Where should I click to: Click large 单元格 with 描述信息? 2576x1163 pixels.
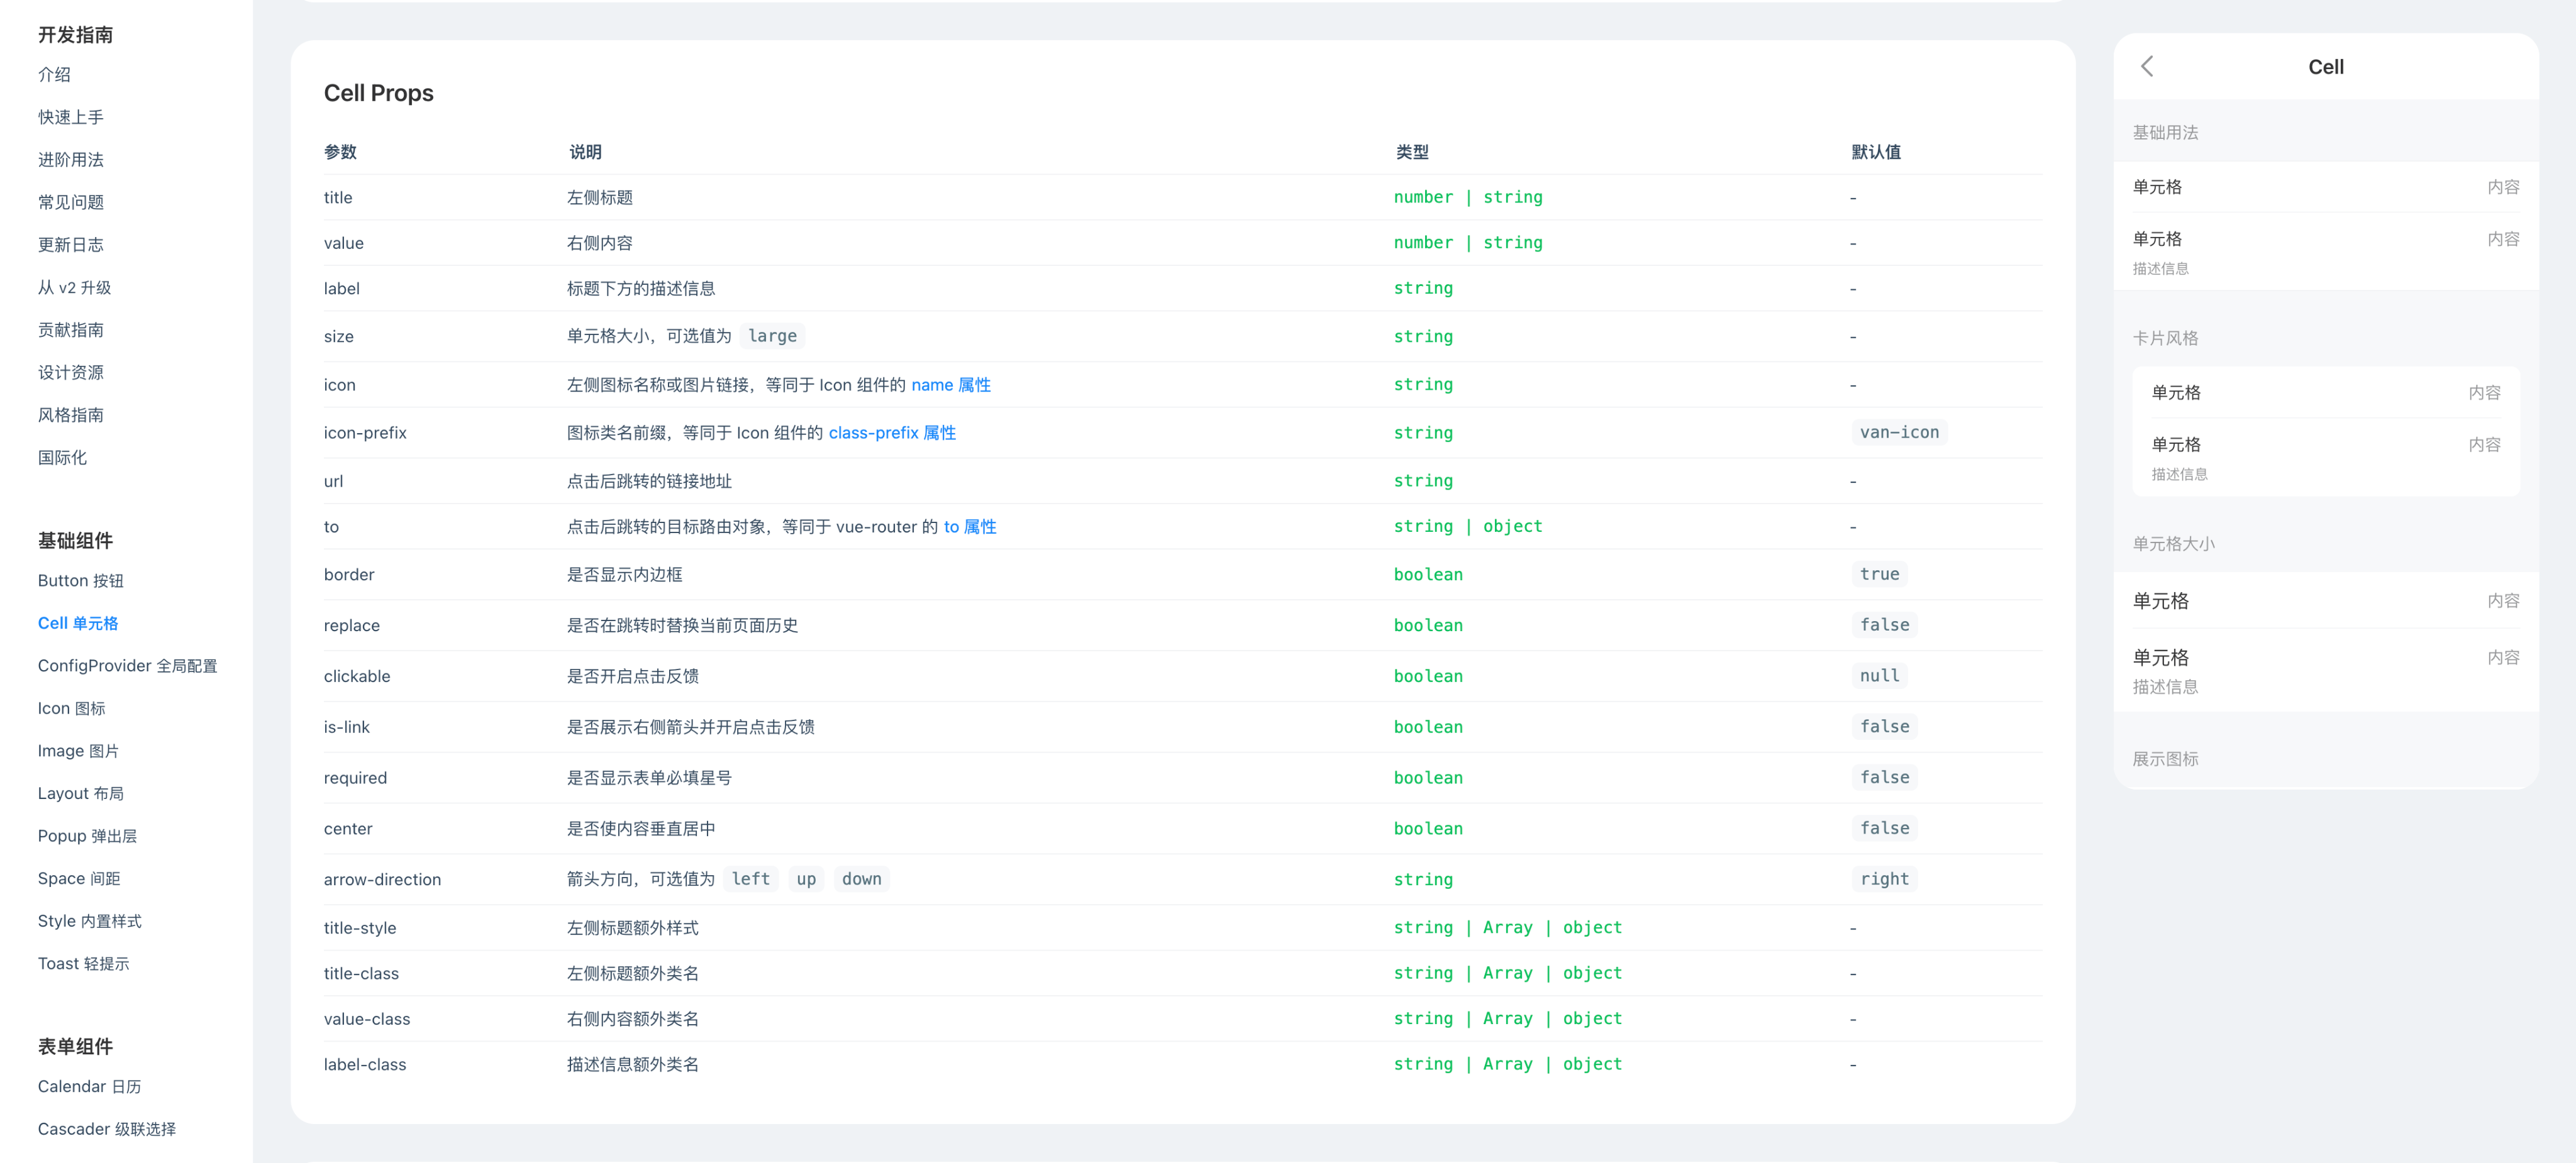click(2325, 670)
